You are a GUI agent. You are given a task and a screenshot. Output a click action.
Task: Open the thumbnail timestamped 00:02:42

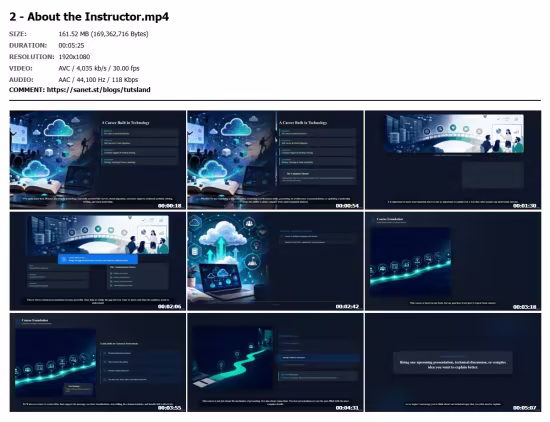(275, 261)
